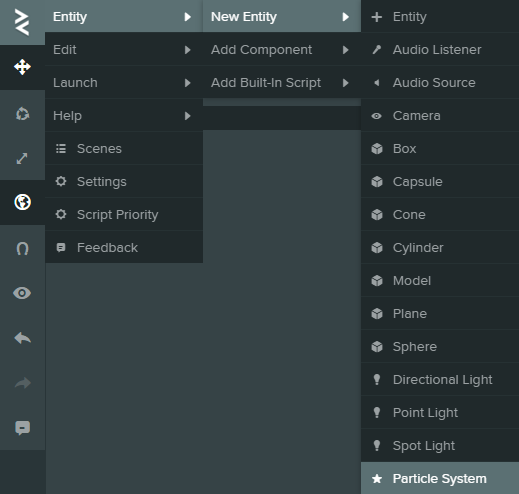Create a Plane entity
This screenshot has width=519, height=494.
(x=440, y=313)
